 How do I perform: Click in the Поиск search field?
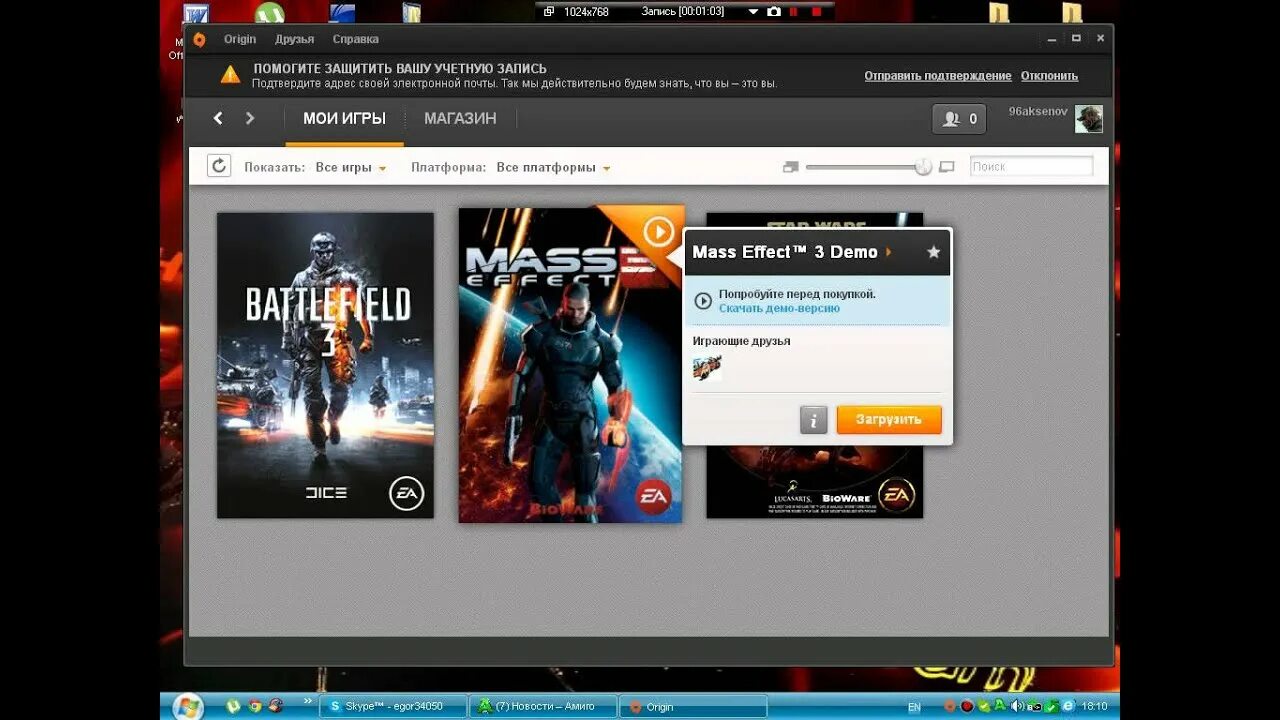coord(1031,166)
